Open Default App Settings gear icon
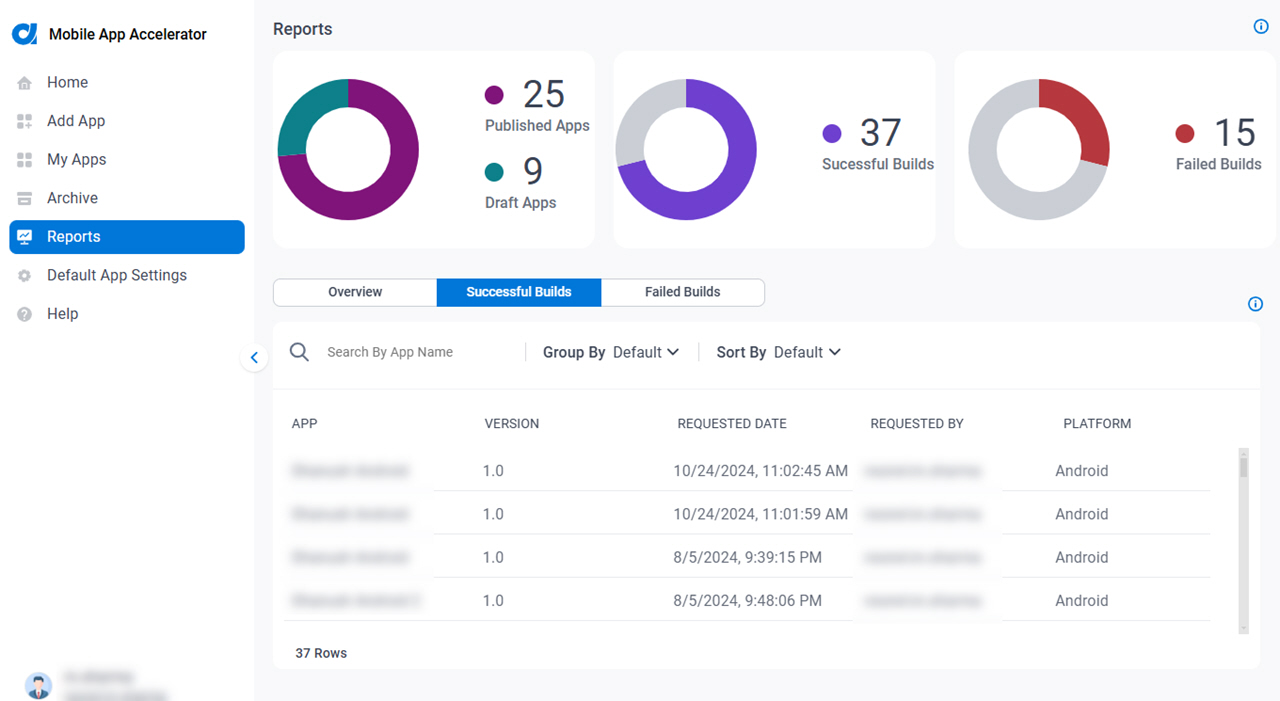 [x=25, y=276]
